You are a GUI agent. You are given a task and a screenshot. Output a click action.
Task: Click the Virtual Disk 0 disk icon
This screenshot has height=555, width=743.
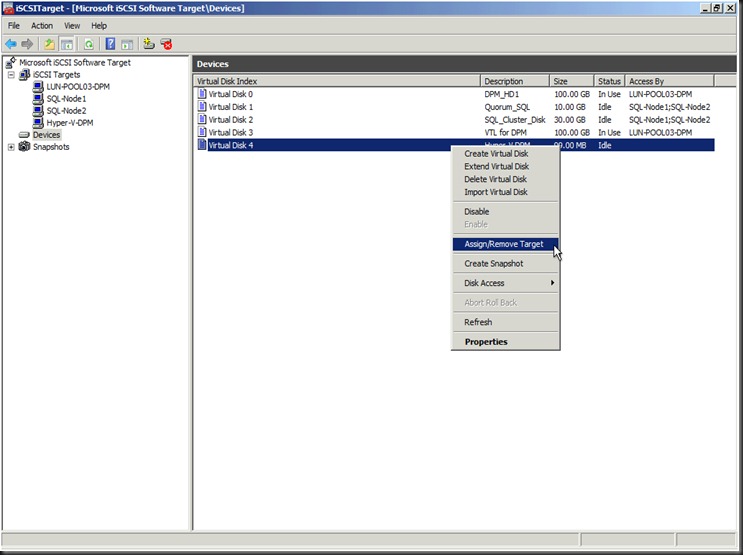[x=202, y=94]
